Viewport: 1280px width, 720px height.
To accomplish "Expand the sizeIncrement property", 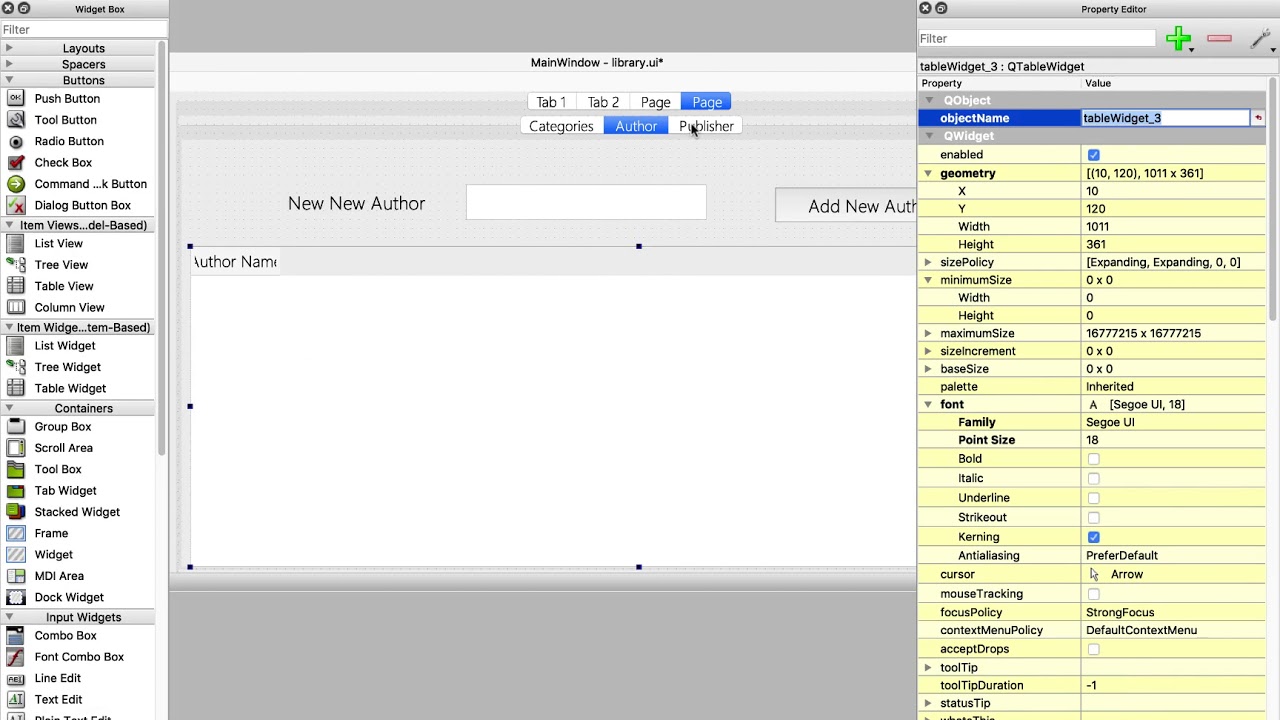I will (928, 351).
